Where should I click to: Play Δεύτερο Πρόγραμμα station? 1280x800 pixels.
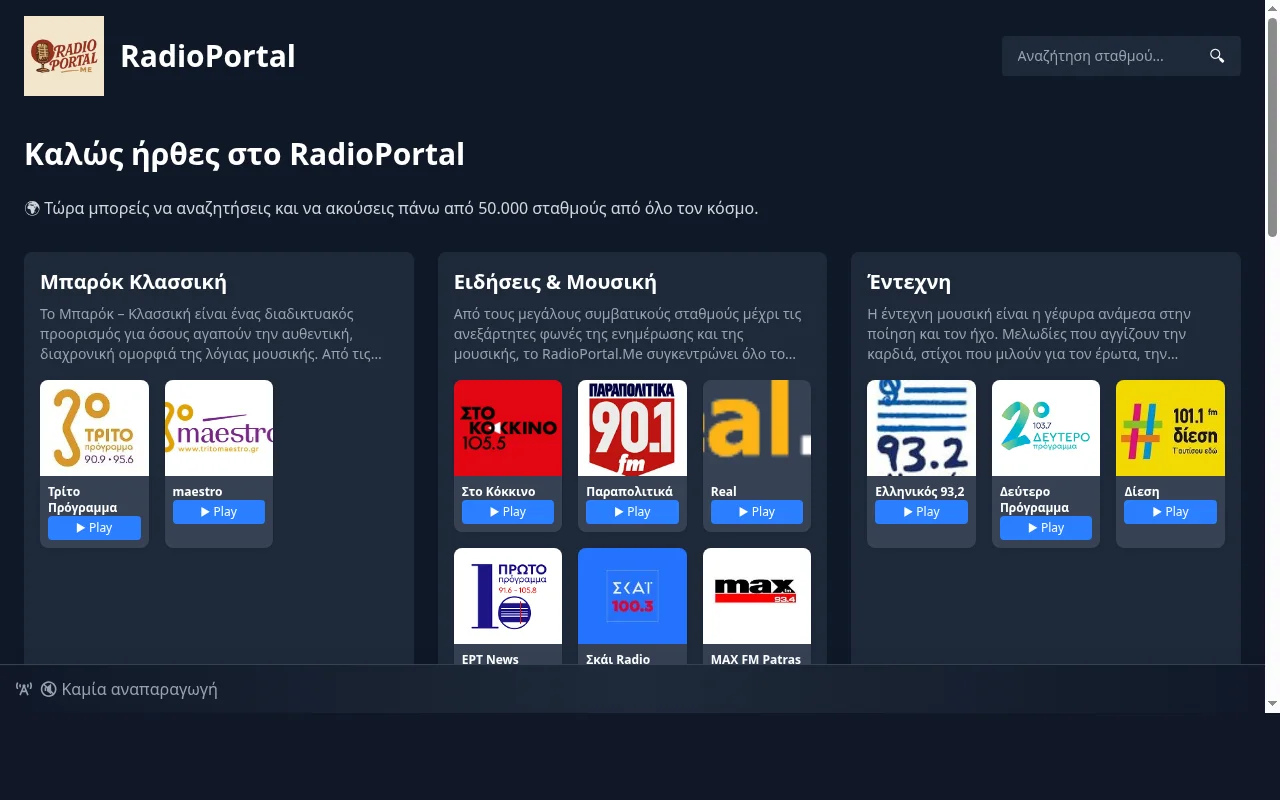click(x=1046, y=528)
